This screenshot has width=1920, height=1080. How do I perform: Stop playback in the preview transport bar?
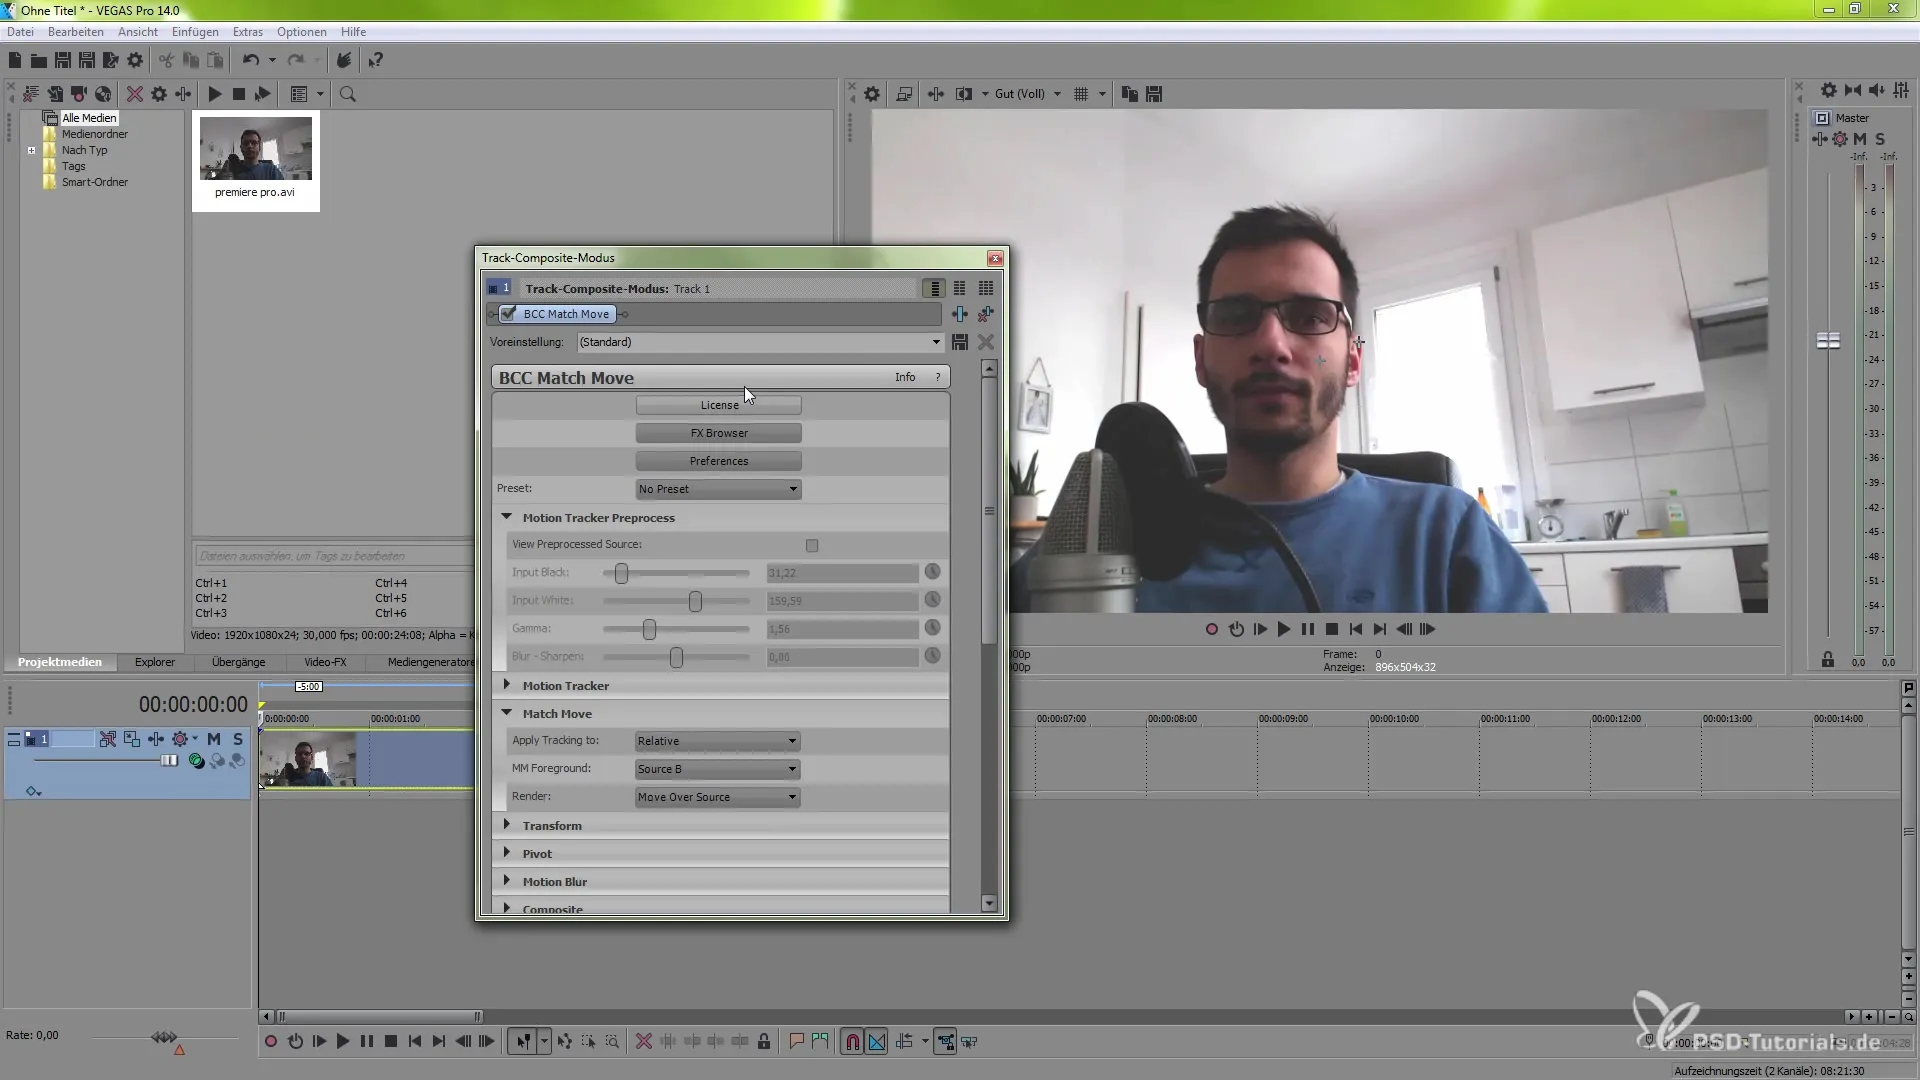pyautogui.click(x=1332, y=630)
